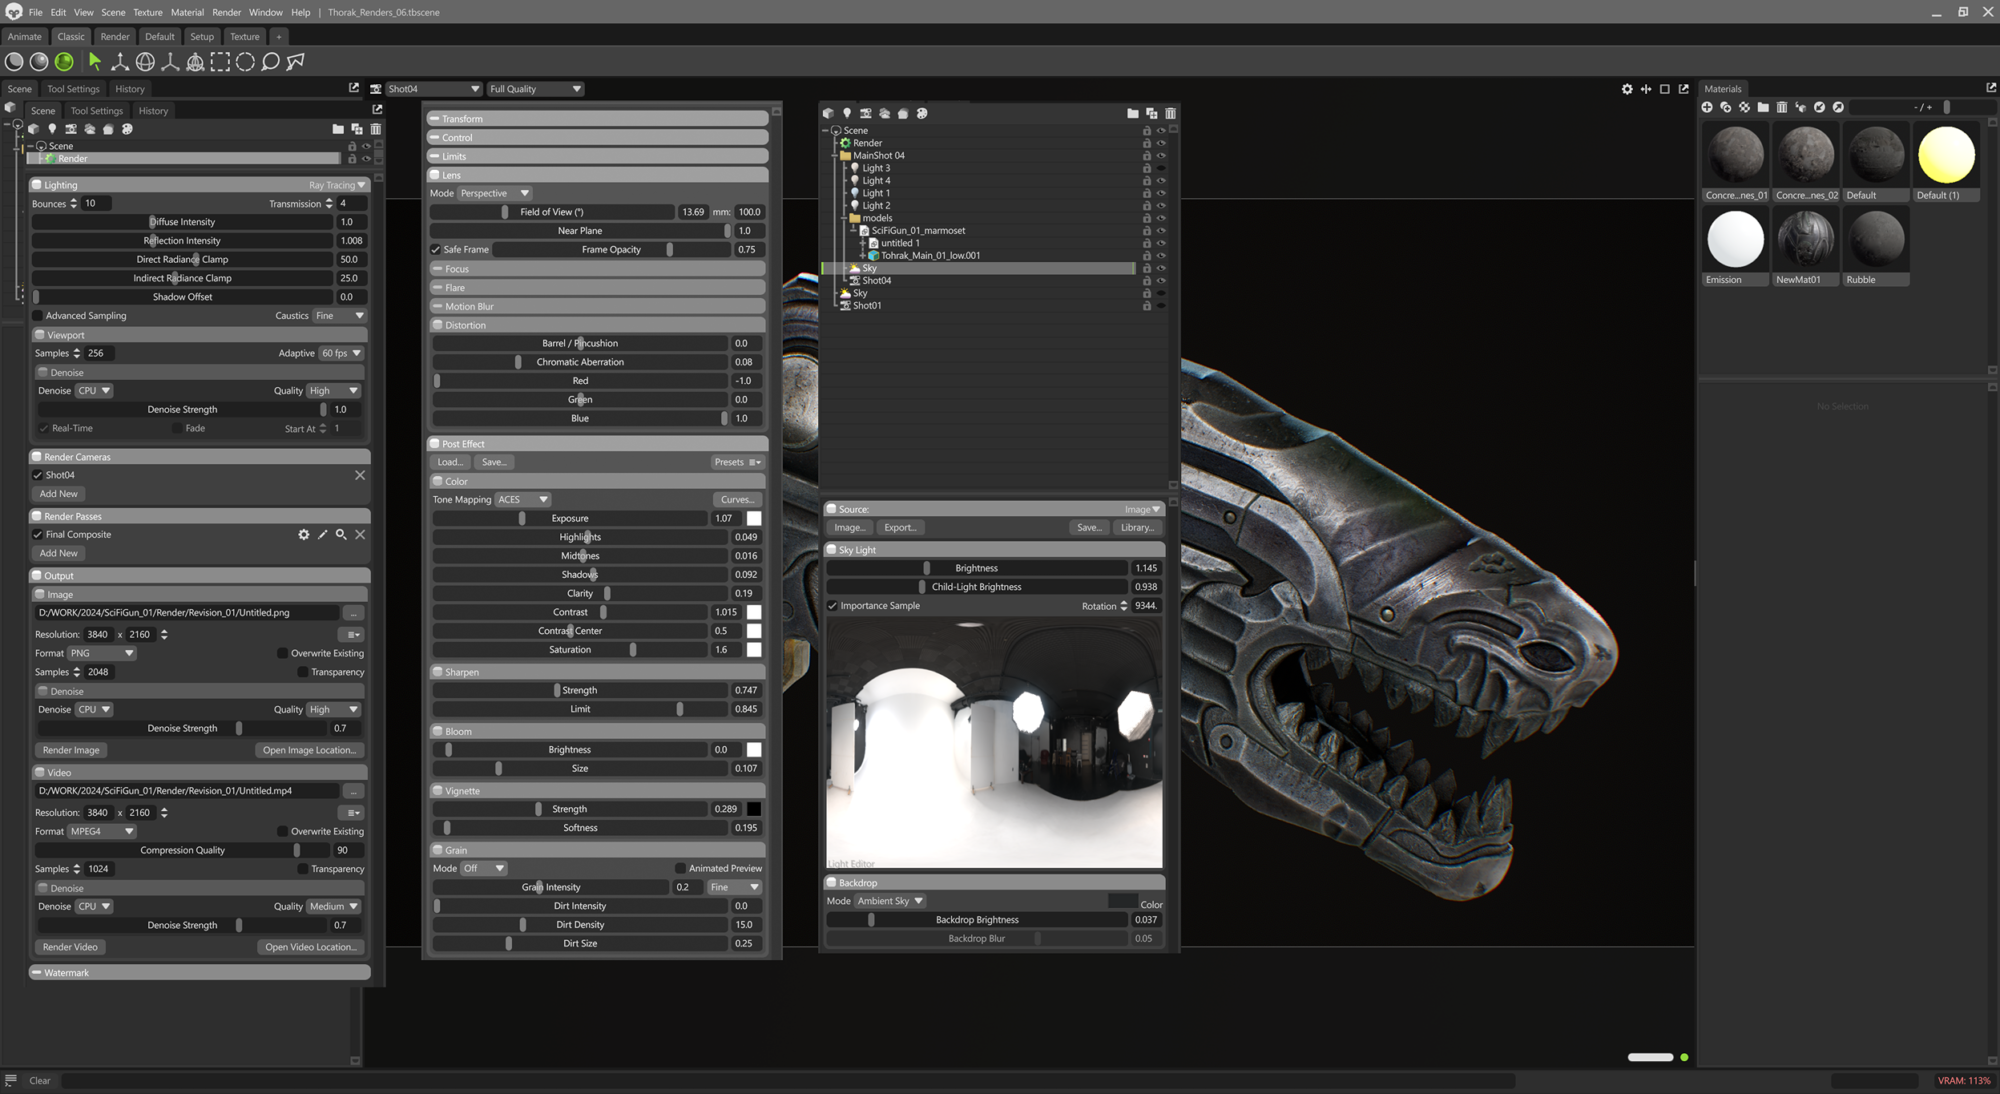The image size is (2000, 1094).
Task: Add new material with plus icon
Action: [1707, 107]
